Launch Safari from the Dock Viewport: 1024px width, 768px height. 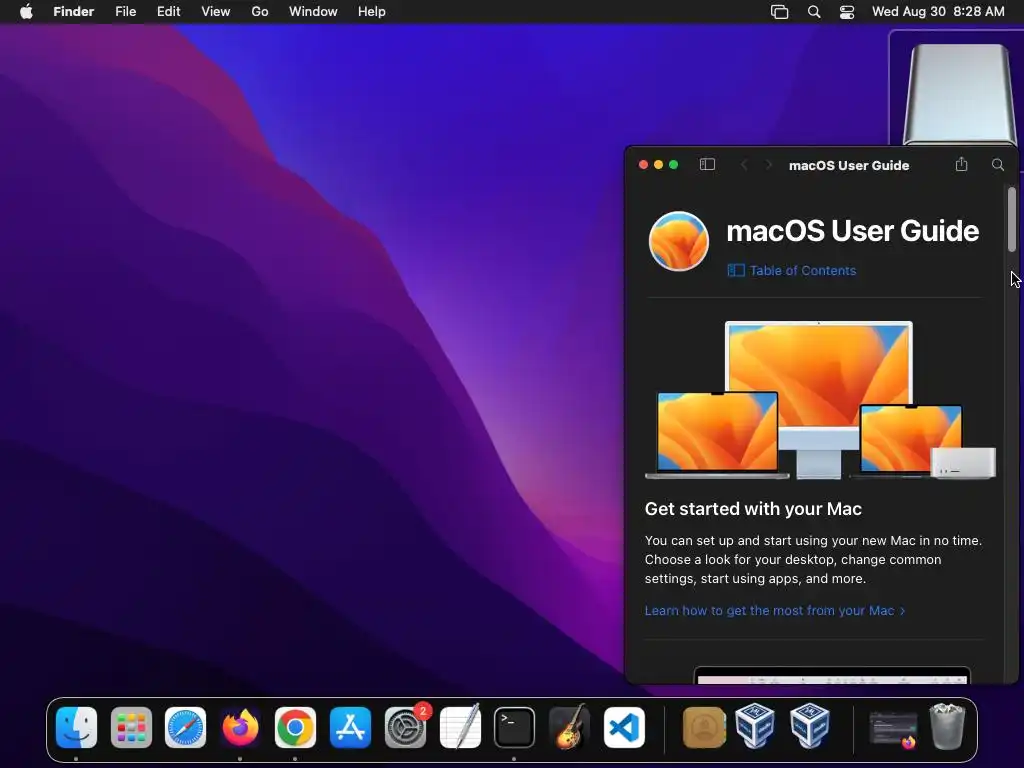(185, 727)
